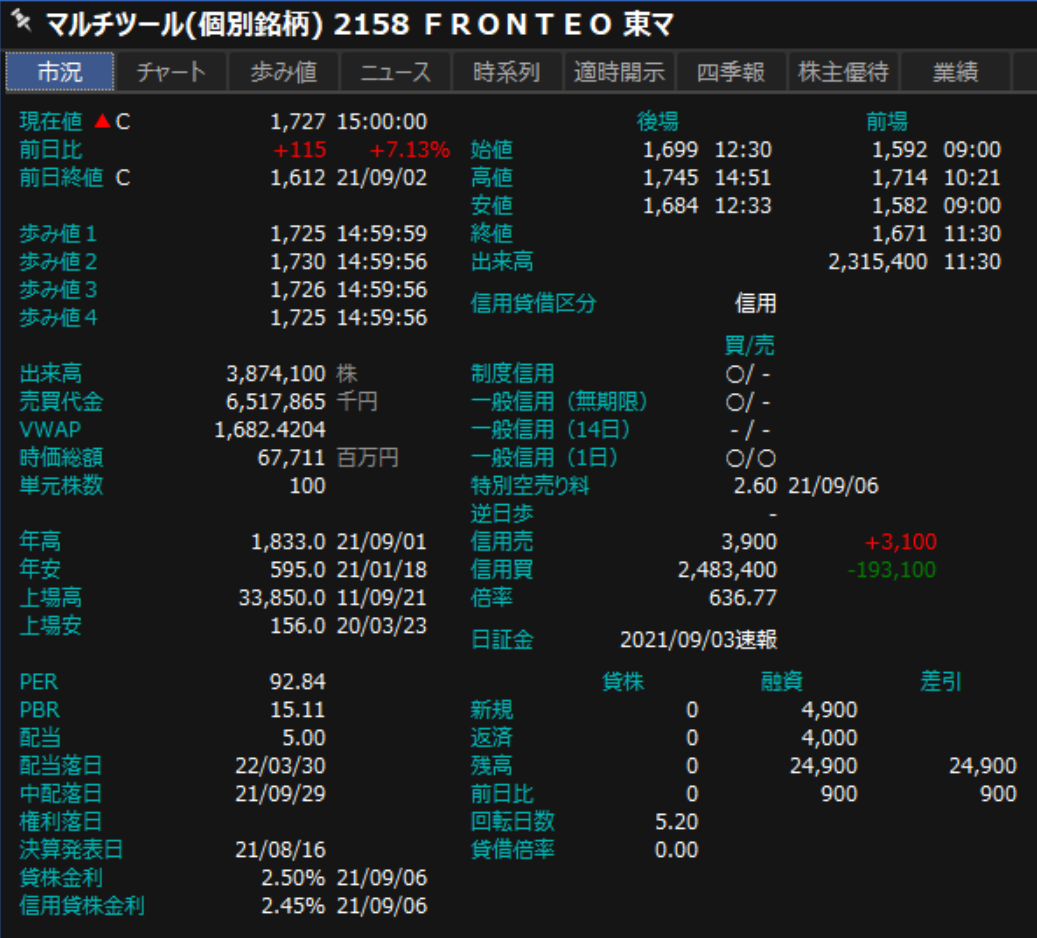Click the 制度信用 label
The height and width of the screenshot is (938, 1037).
pyautogui.click(x=512, y=374)
